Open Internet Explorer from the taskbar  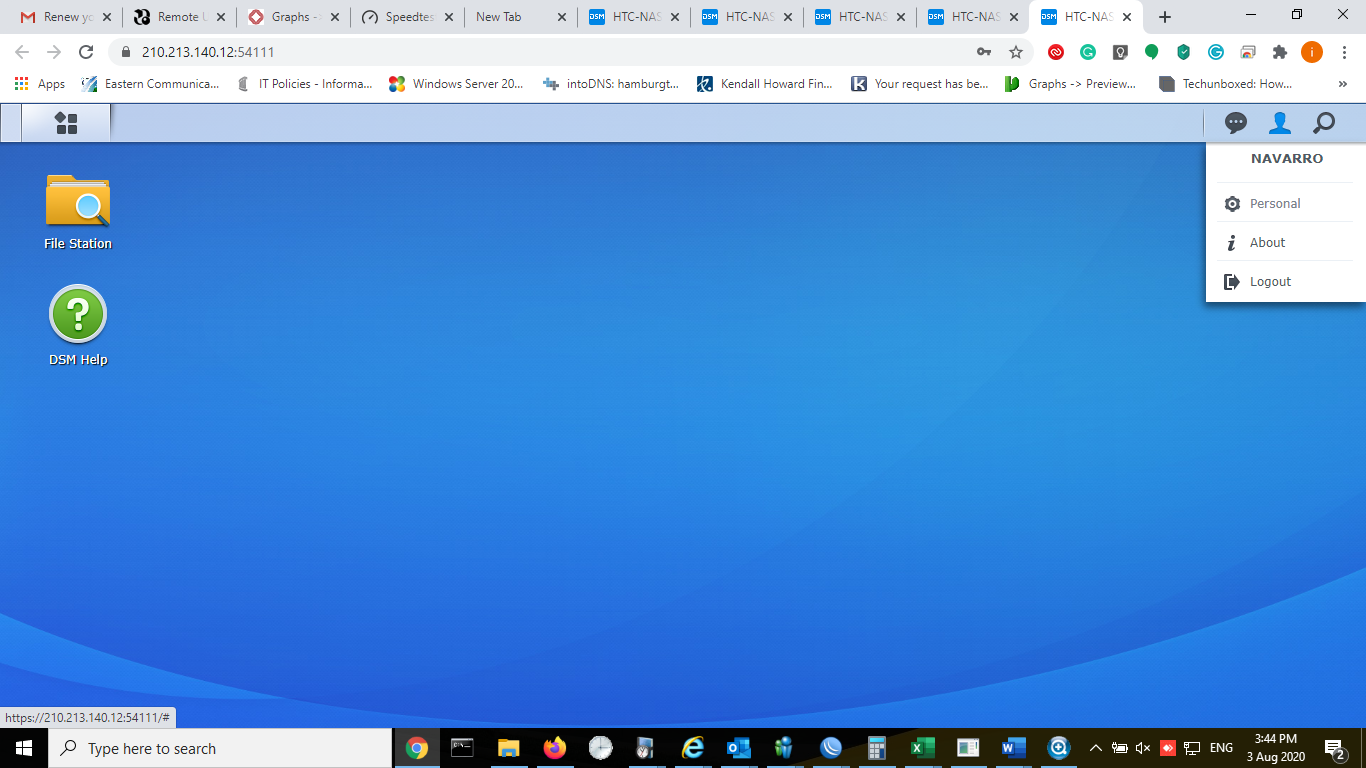[692, 748]
